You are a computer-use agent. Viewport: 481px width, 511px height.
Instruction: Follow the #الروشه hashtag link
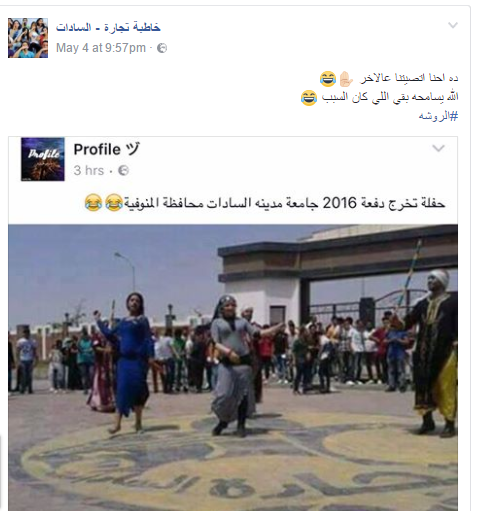coord(438,116)
